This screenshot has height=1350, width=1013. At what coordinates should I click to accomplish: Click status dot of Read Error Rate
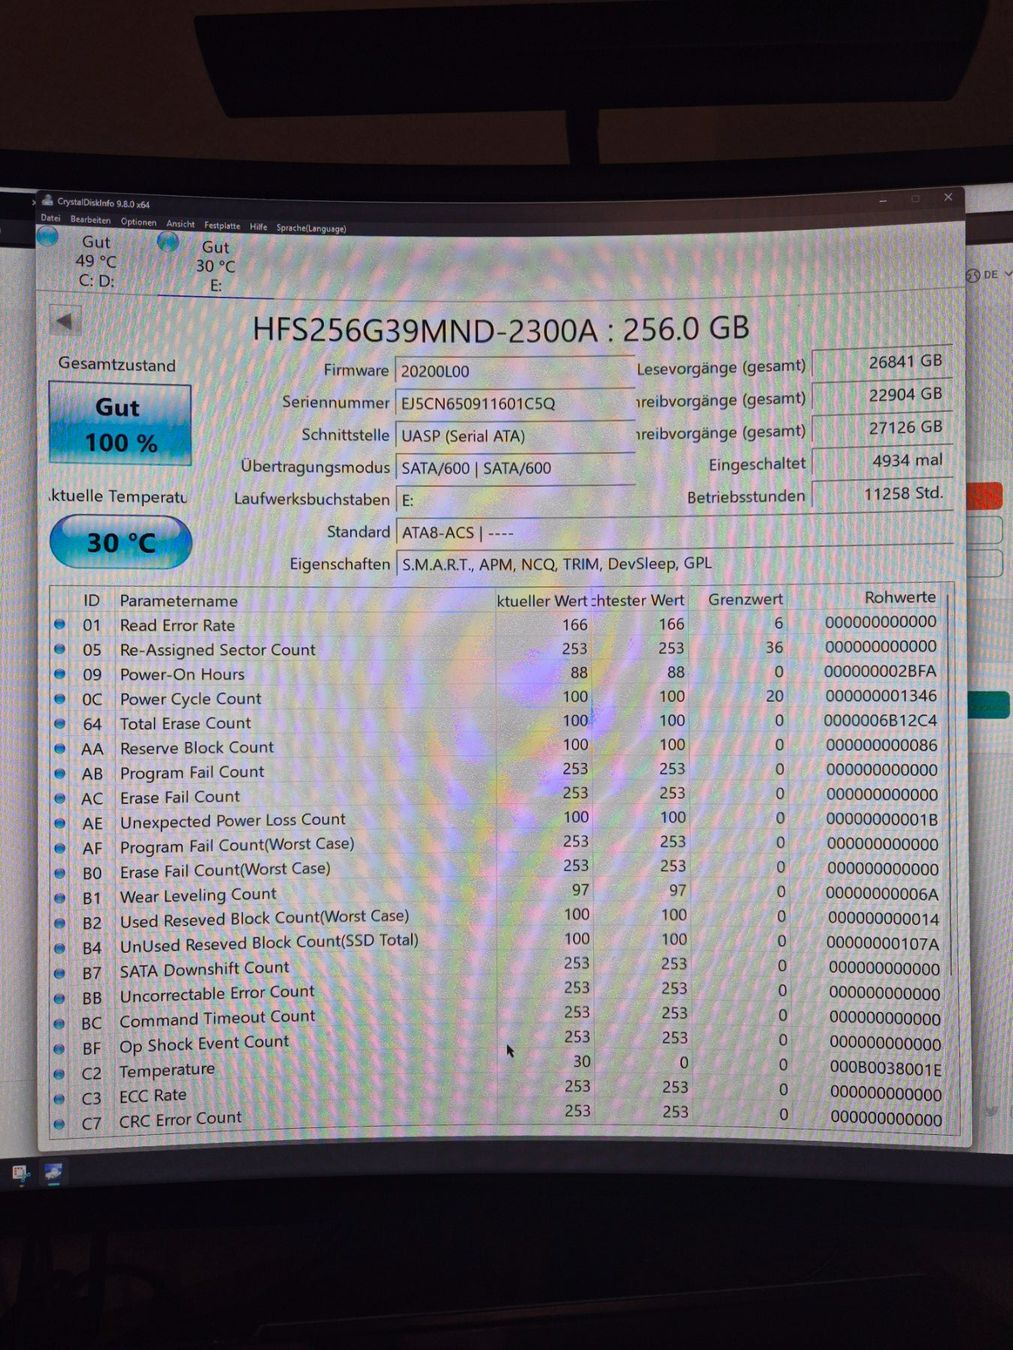pyautogui.click(x=59, y=624)
